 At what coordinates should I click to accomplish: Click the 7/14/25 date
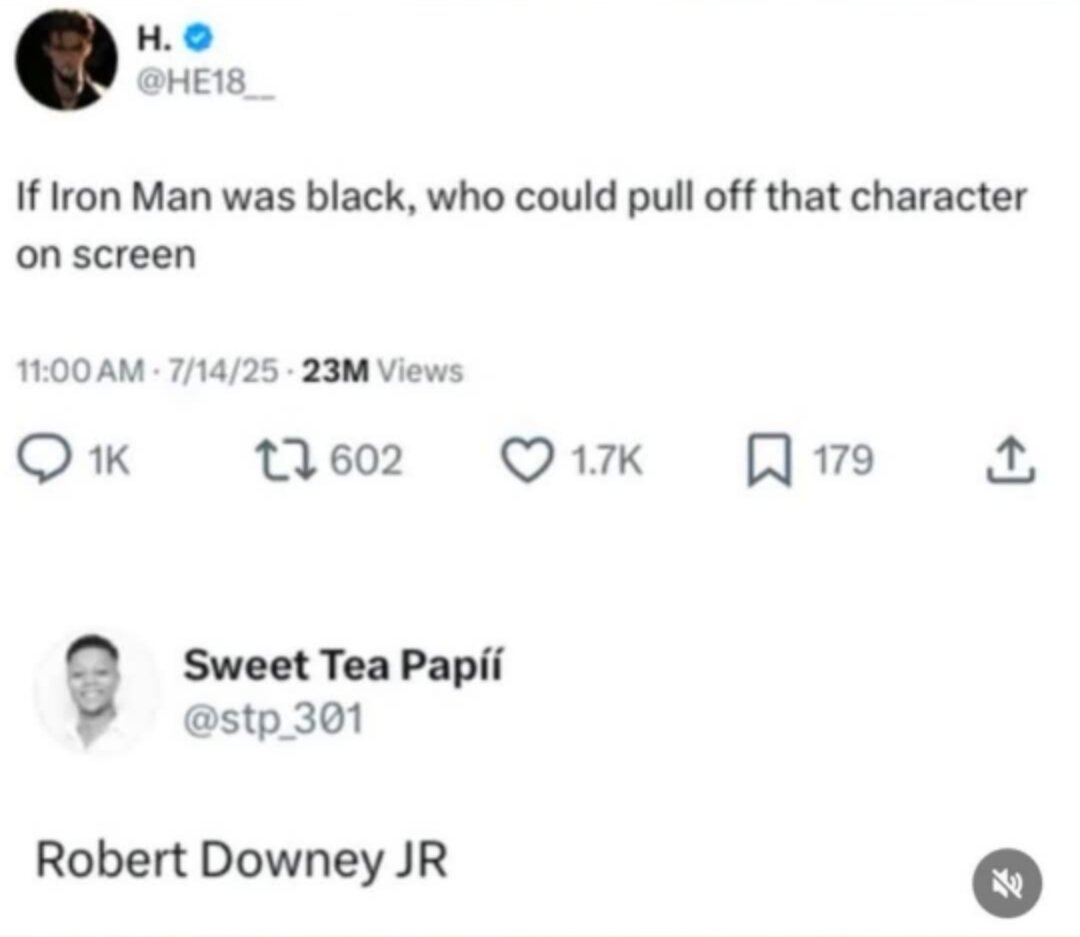(224, 371)
